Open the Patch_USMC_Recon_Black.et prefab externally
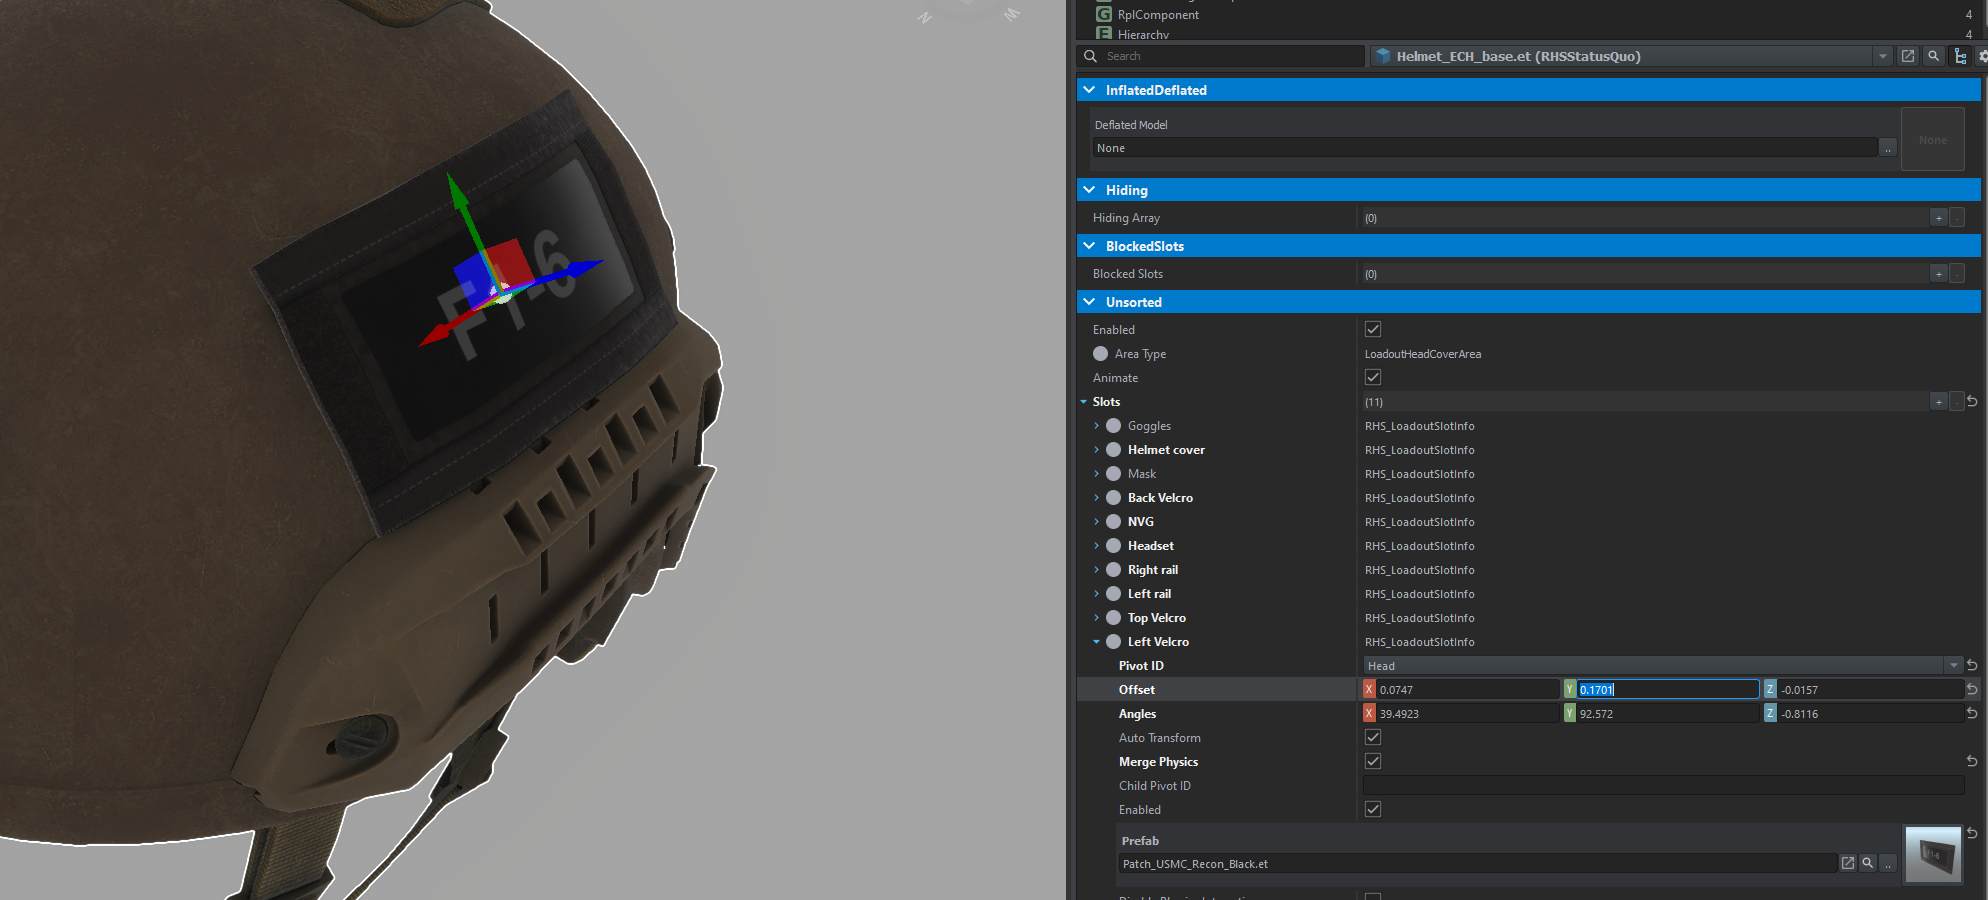 pos(1848,863)
